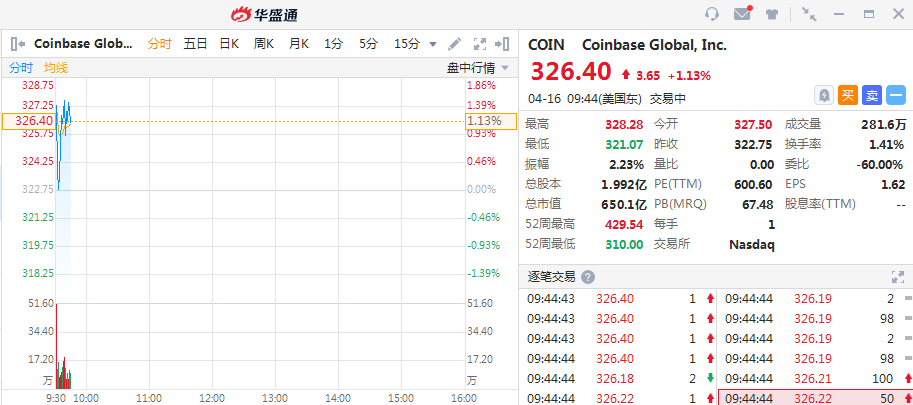The height and width of the screenshot is (405, 913).
Task: Click the blue 卖 sell button
Action: 871,95
